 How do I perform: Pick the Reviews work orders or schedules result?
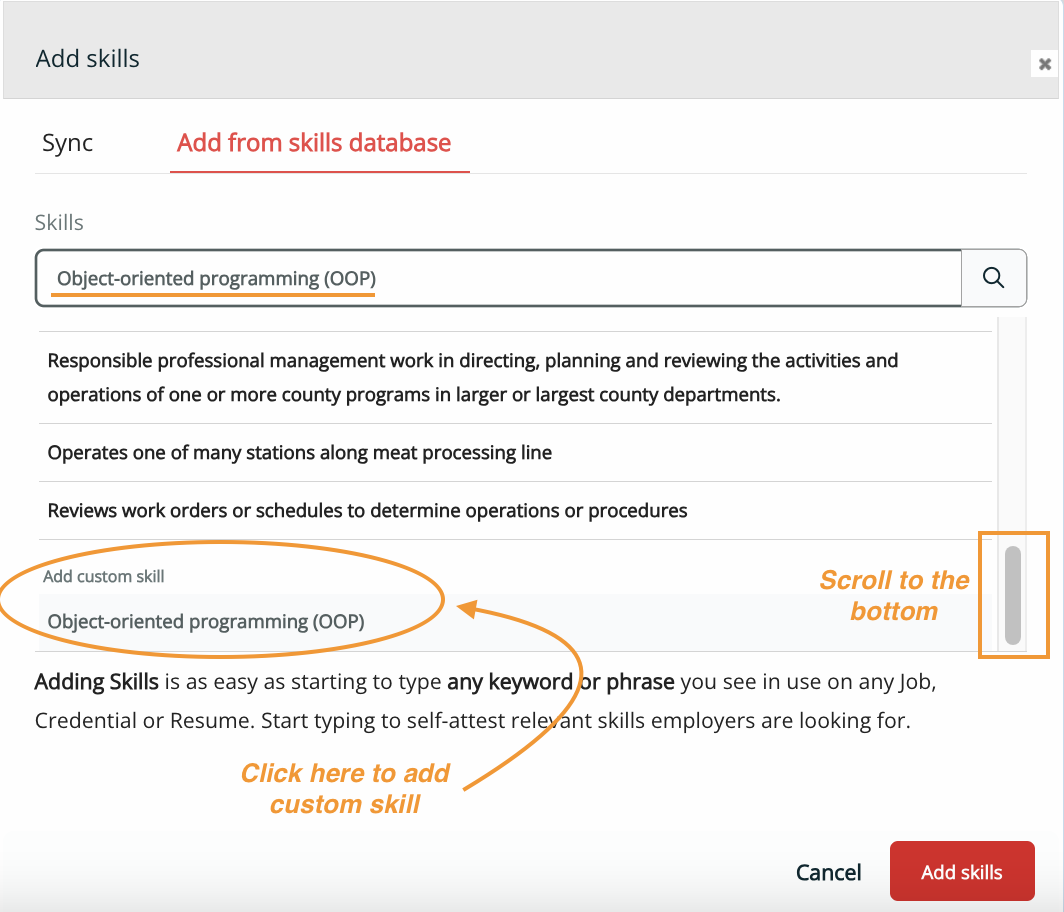pyautogui.click(x=368, y=510)
